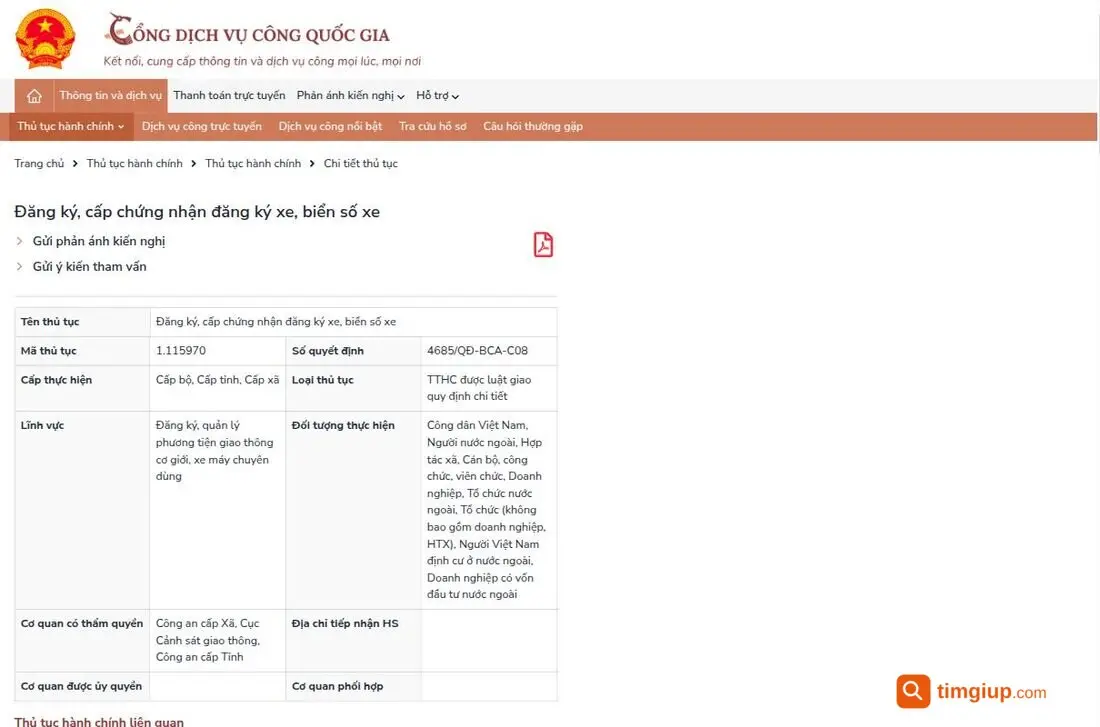Expand Phản ánh kiến nghị dropdown
Image resolution: width=1100 pixels, height=727 pixels.
click(350, 95)
